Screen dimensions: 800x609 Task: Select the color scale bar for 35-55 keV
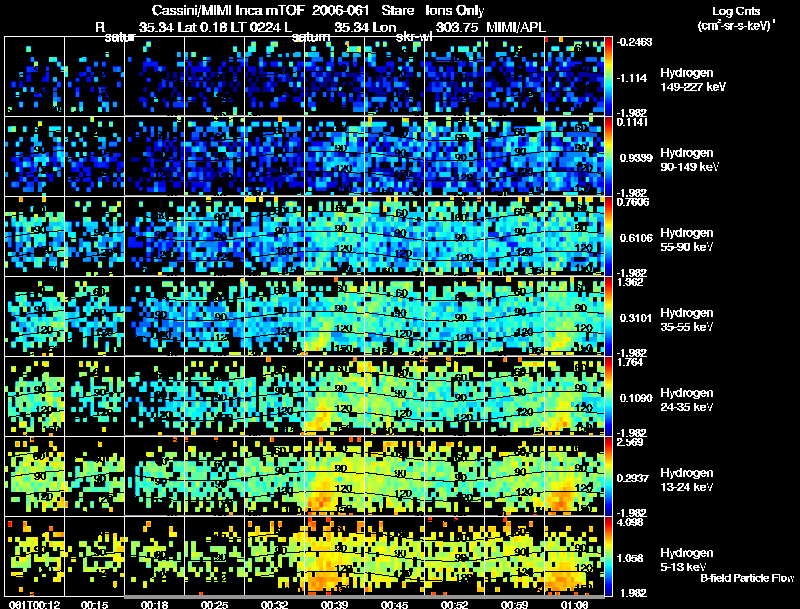point(608,316)
